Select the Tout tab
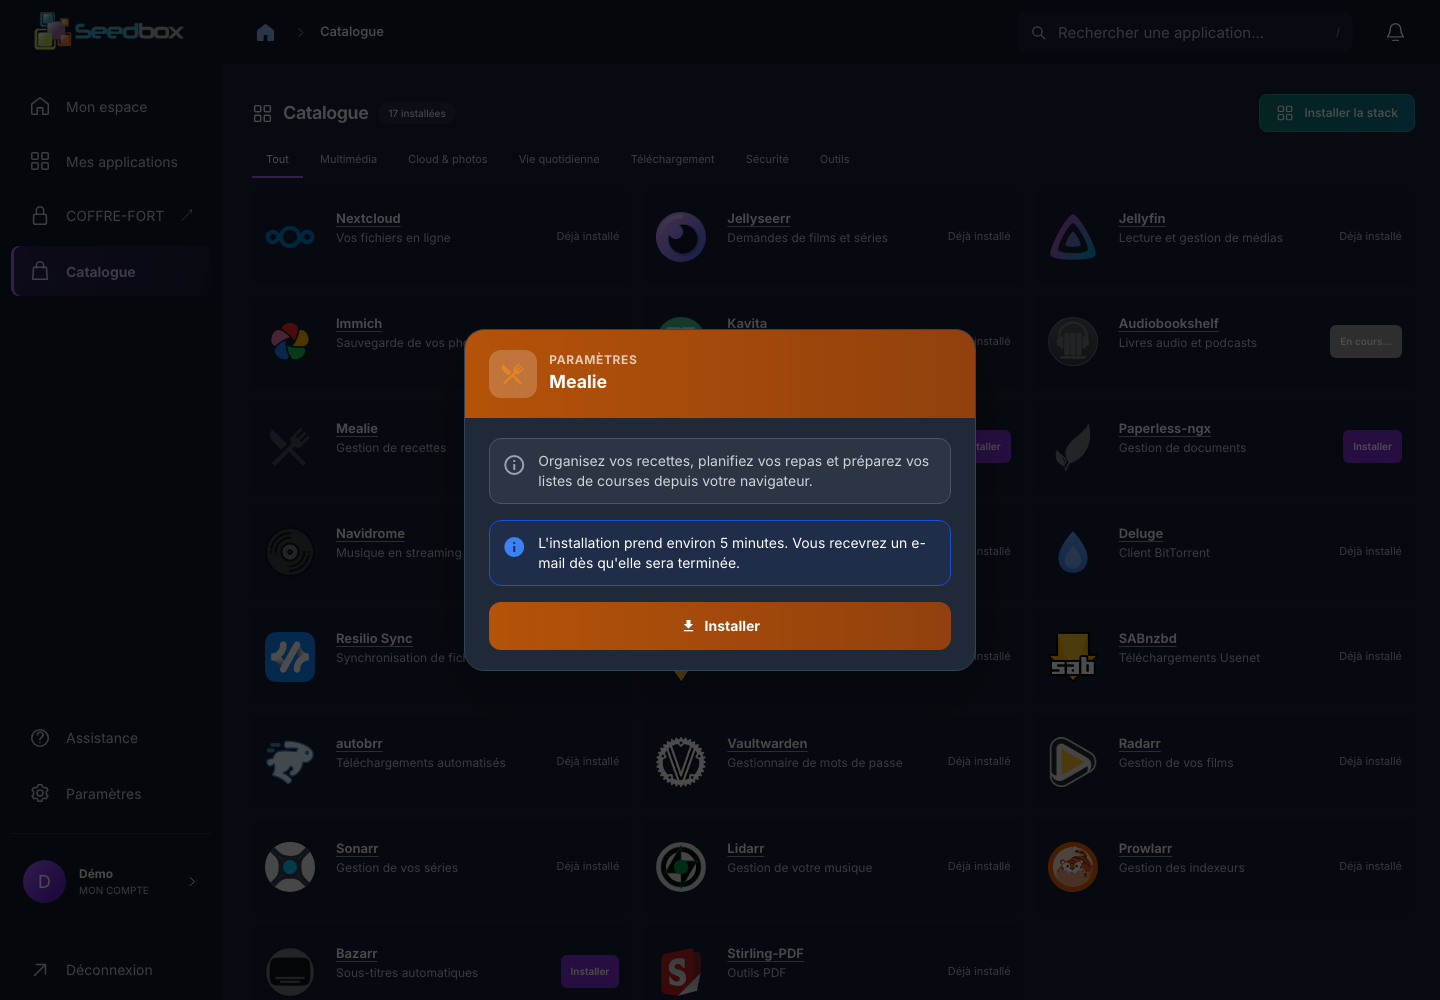The image size is (1440, 1000). (277, 159)
